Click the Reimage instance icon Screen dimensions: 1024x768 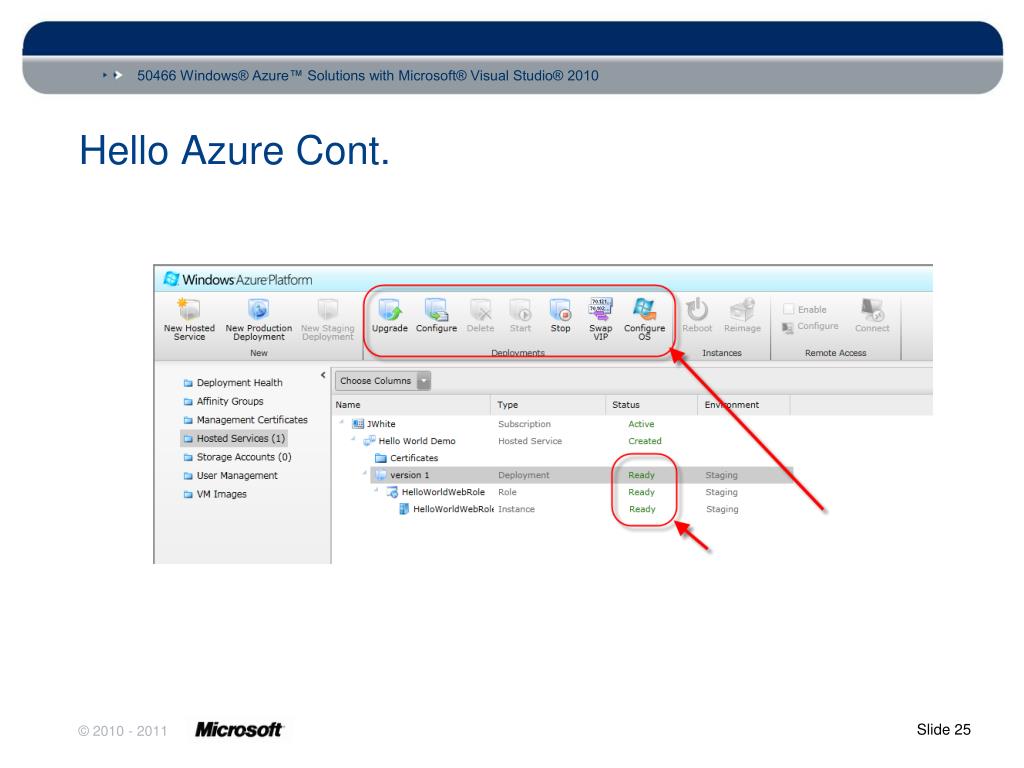click(x=743, y=310)
